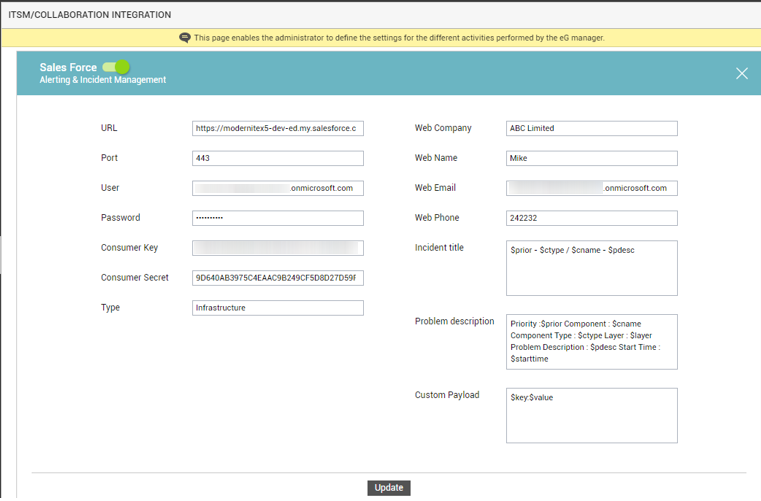
Task: Click the Consumer Secret label
Action: click(134, 278)
